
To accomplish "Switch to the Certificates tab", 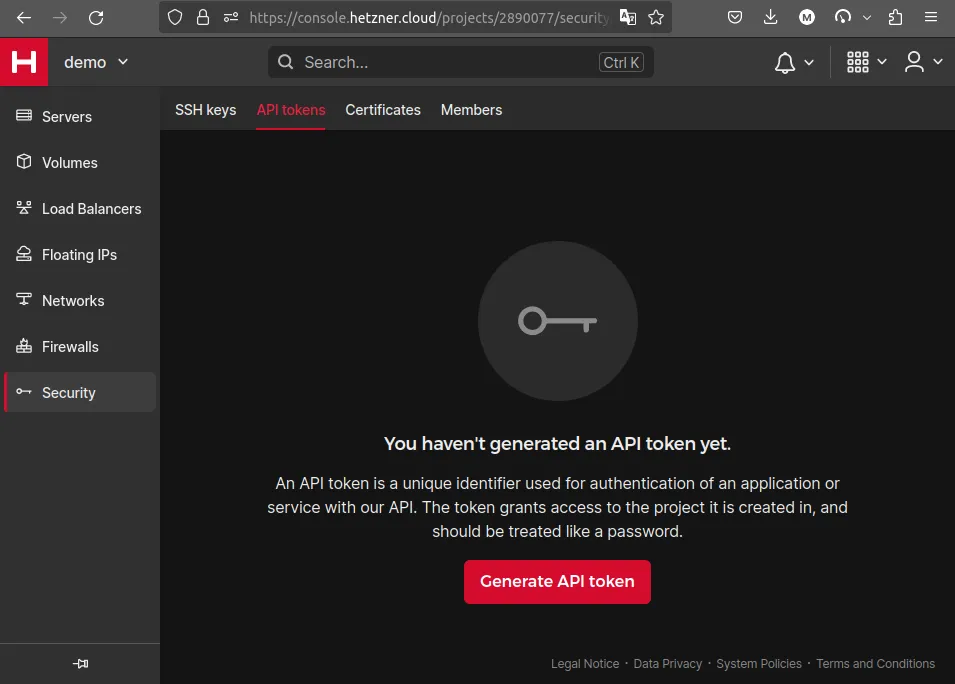I will click(x=383, y=110).
